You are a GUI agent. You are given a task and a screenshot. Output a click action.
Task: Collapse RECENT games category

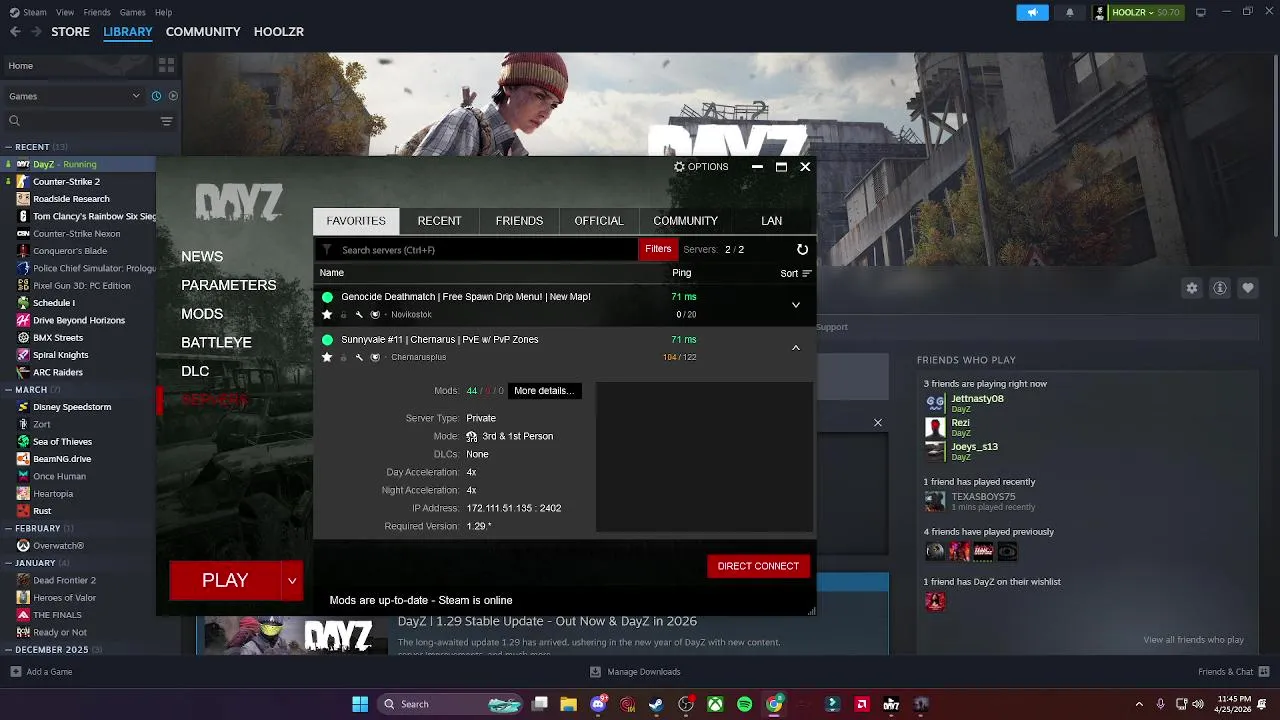[x=7, y=147]
